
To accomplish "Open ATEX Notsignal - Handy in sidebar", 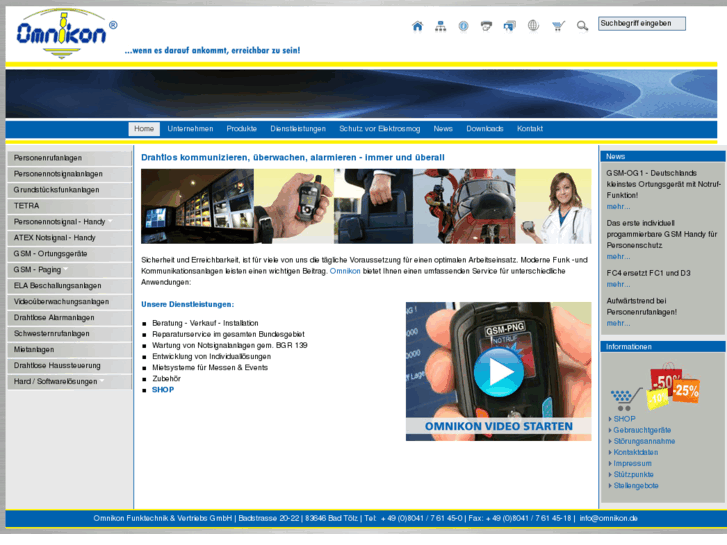I will click(x=70, y=238).
